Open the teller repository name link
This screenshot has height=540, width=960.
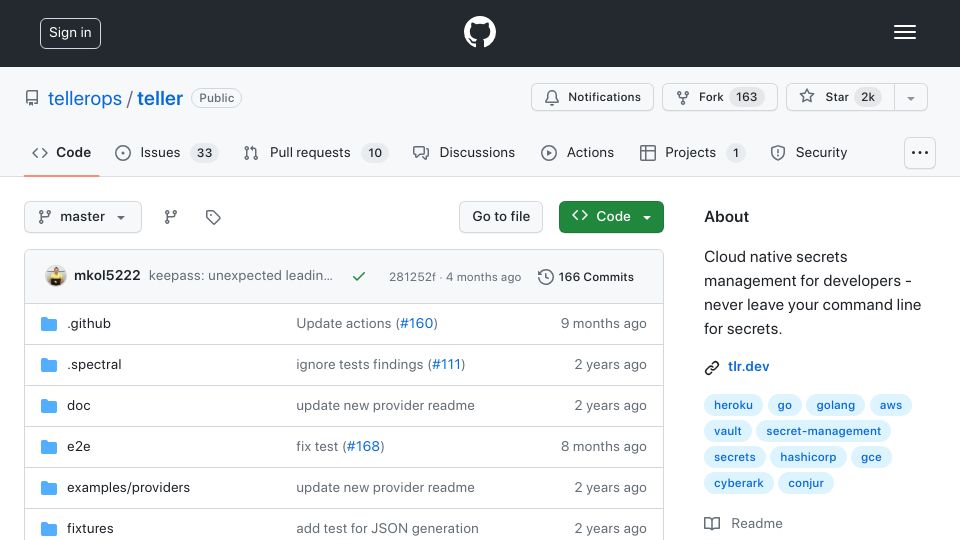pyautogui.click(x=160, y=99)
